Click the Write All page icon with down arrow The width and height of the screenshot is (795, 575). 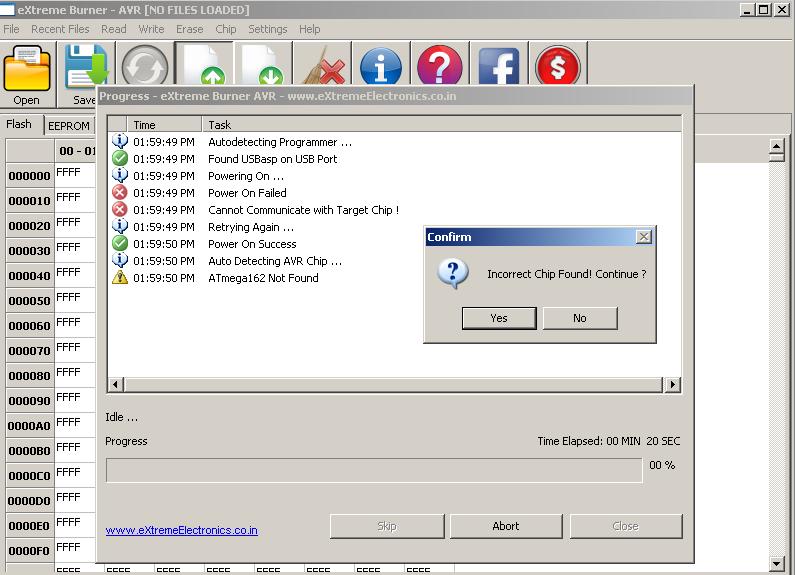263,65
